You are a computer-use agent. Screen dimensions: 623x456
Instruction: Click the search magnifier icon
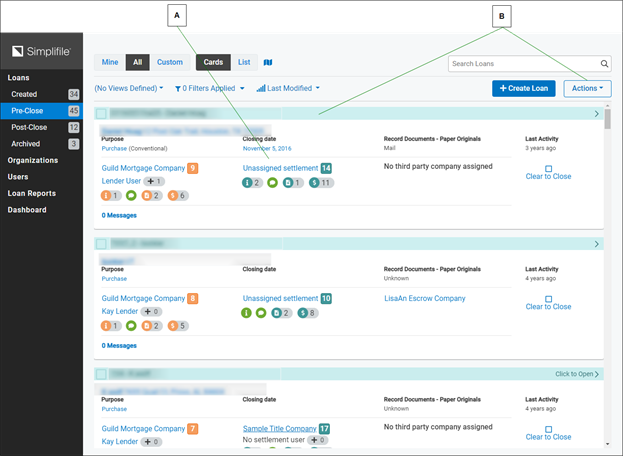pos(604,64)
